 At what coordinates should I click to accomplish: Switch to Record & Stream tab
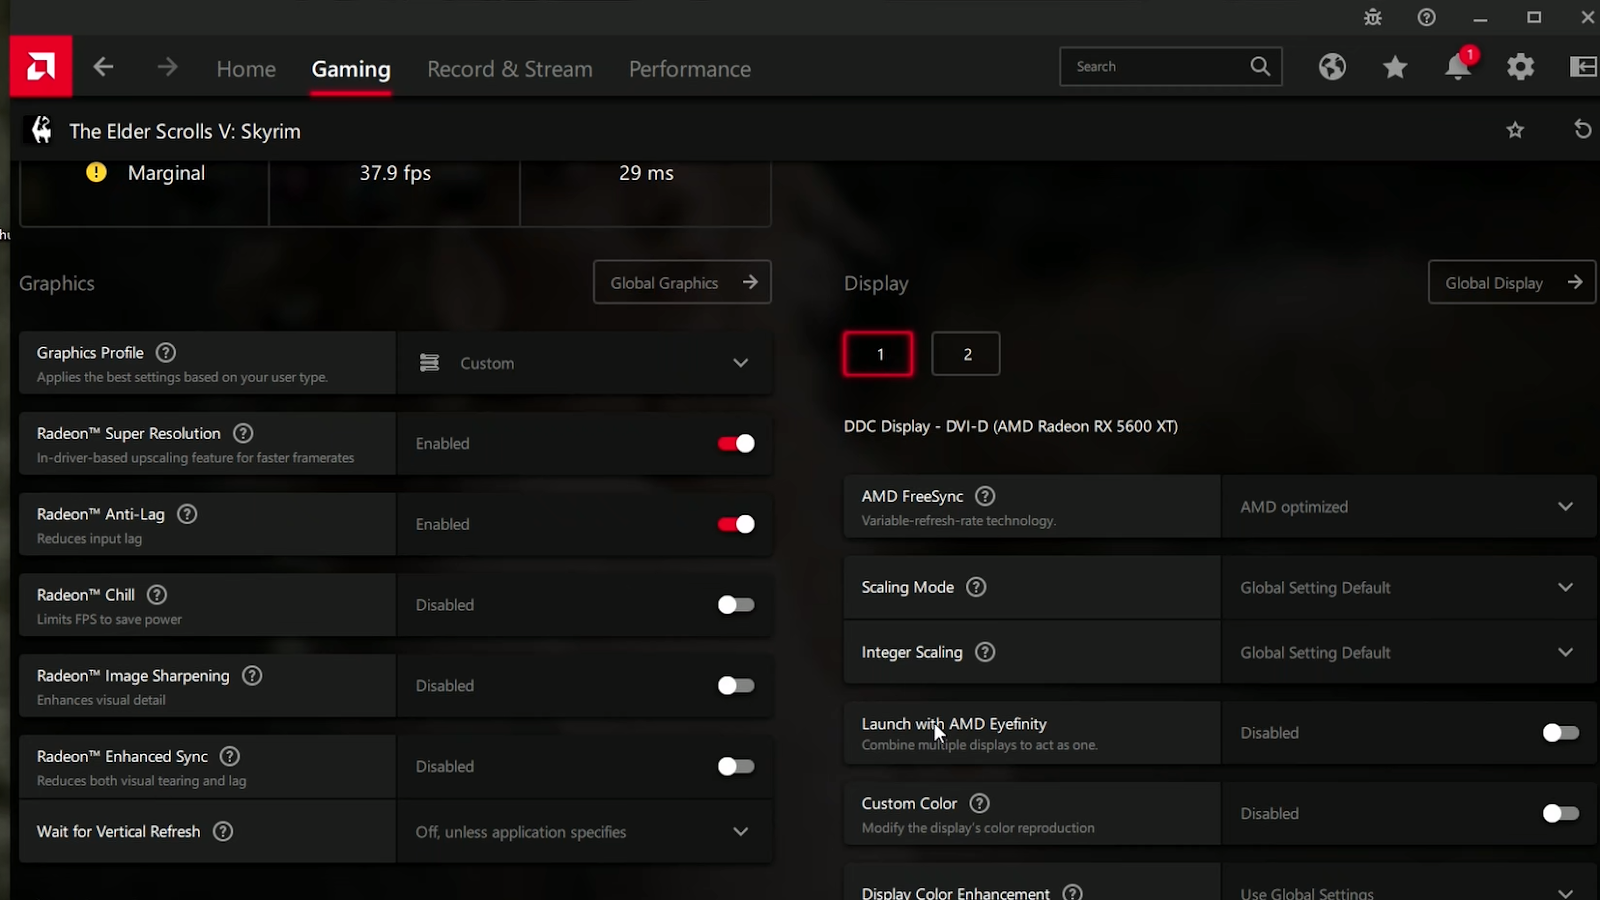pyautogui.click(x=510, y=69)
